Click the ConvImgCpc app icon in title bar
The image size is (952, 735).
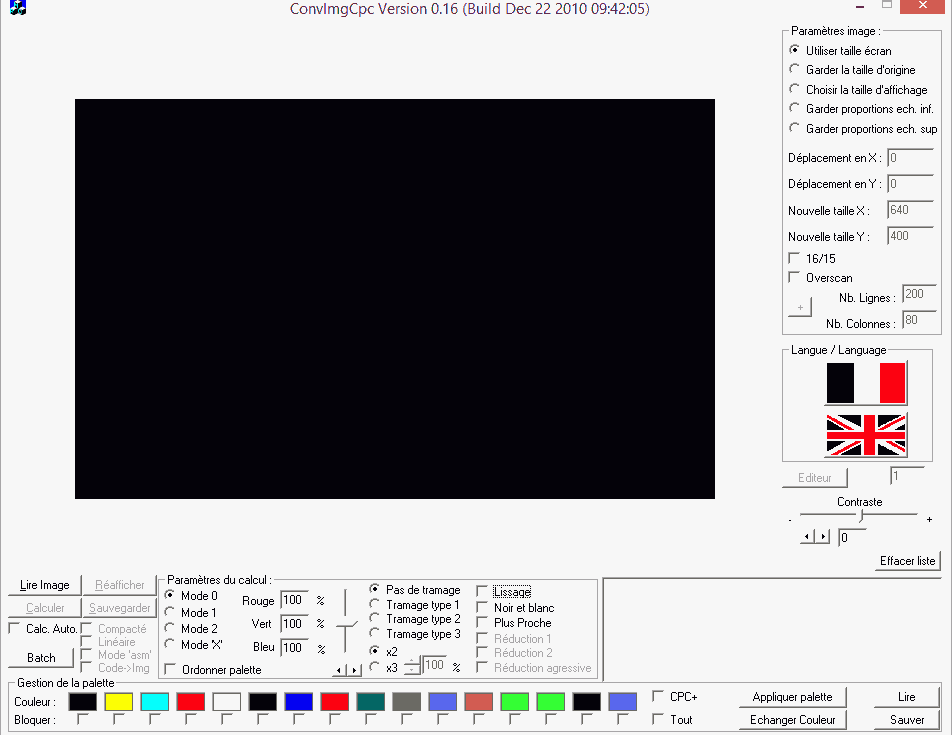pos(18,8)
